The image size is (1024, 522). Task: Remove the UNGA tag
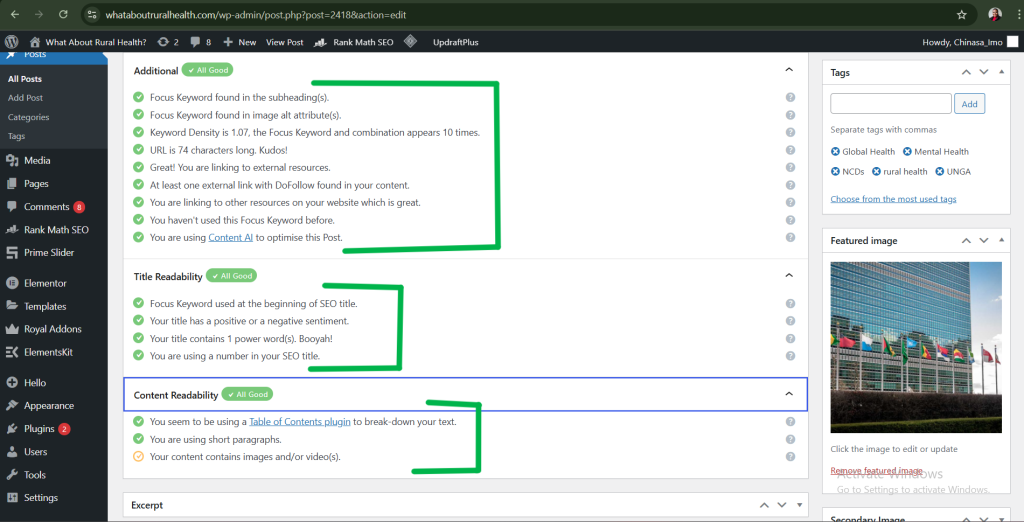pos(940,172)
